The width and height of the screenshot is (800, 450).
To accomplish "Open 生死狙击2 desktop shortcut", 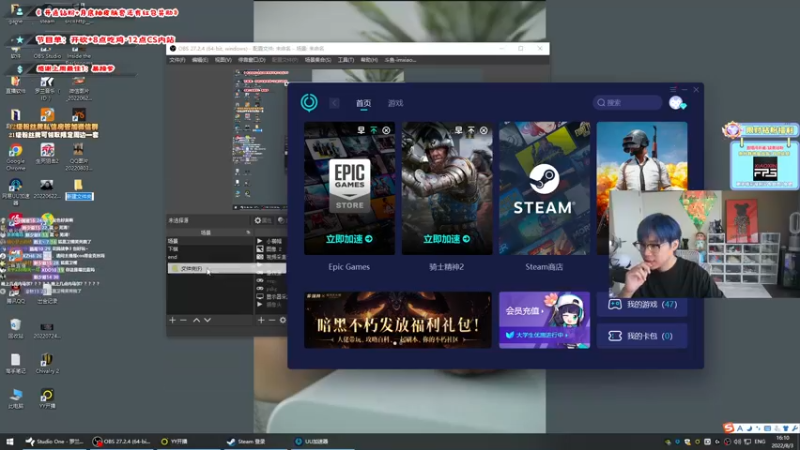I will tap(47, 153).
